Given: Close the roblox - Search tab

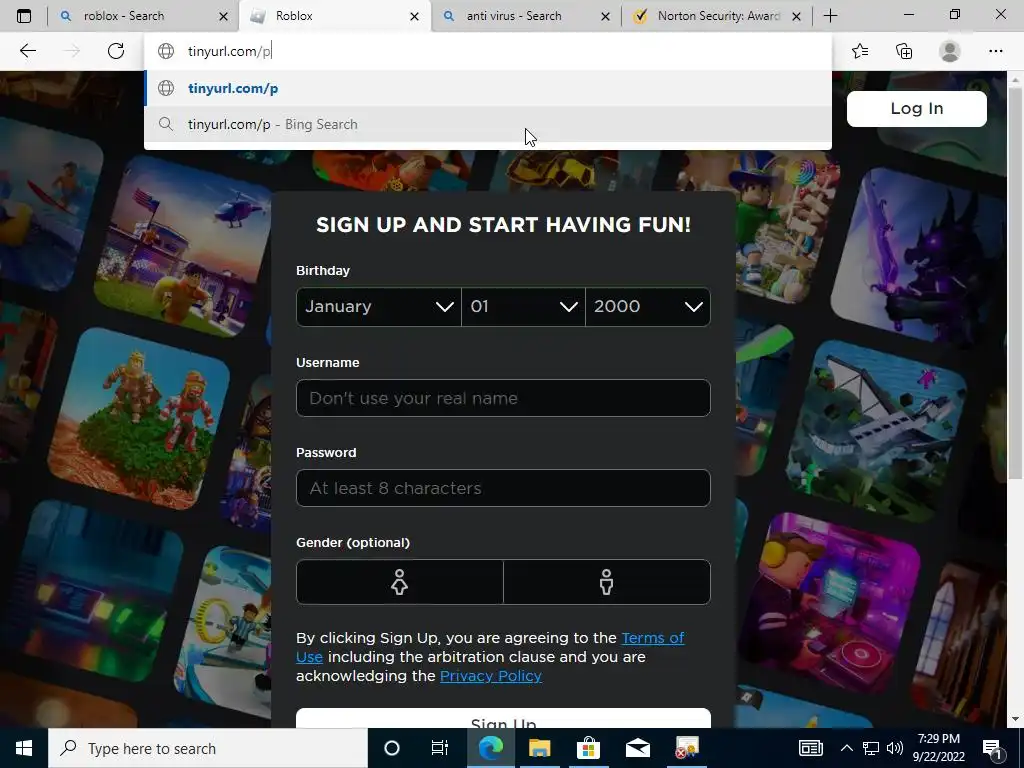Looking at the screenshot, I should pos(223,16).
